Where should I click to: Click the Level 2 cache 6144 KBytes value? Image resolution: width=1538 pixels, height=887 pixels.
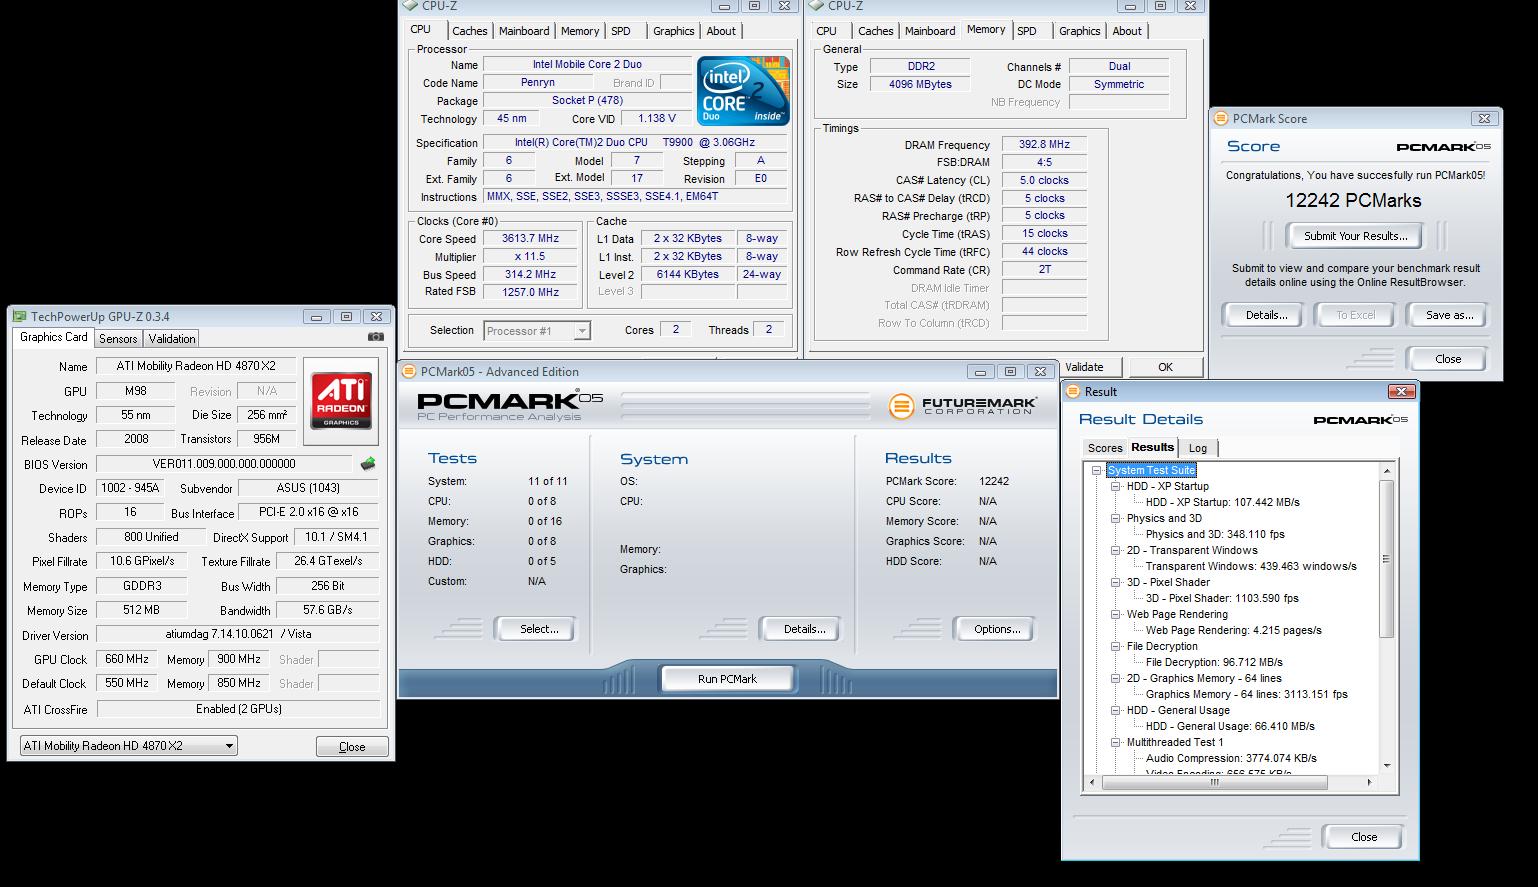tap(687, 274)
